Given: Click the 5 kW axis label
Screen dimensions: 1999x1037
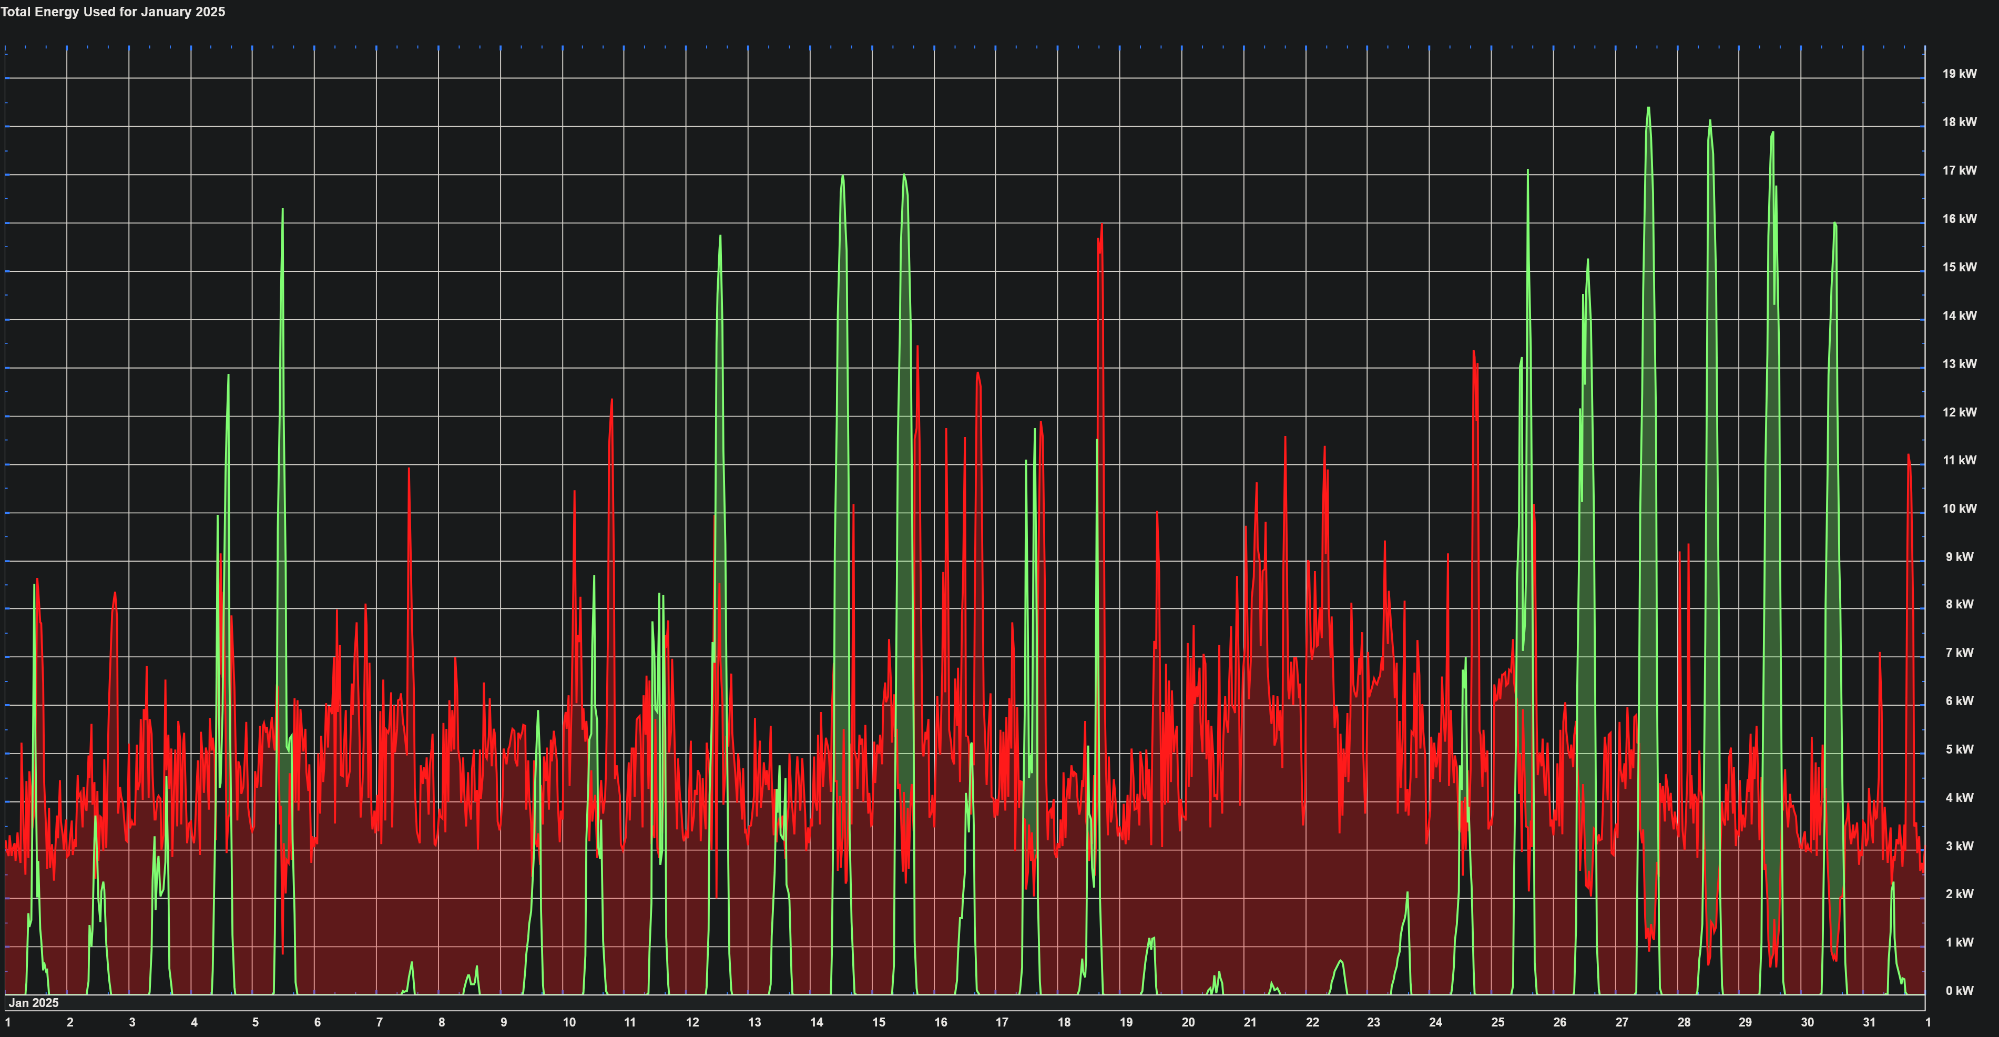Looking at the screenshot, I should [x=1959, y=750].
